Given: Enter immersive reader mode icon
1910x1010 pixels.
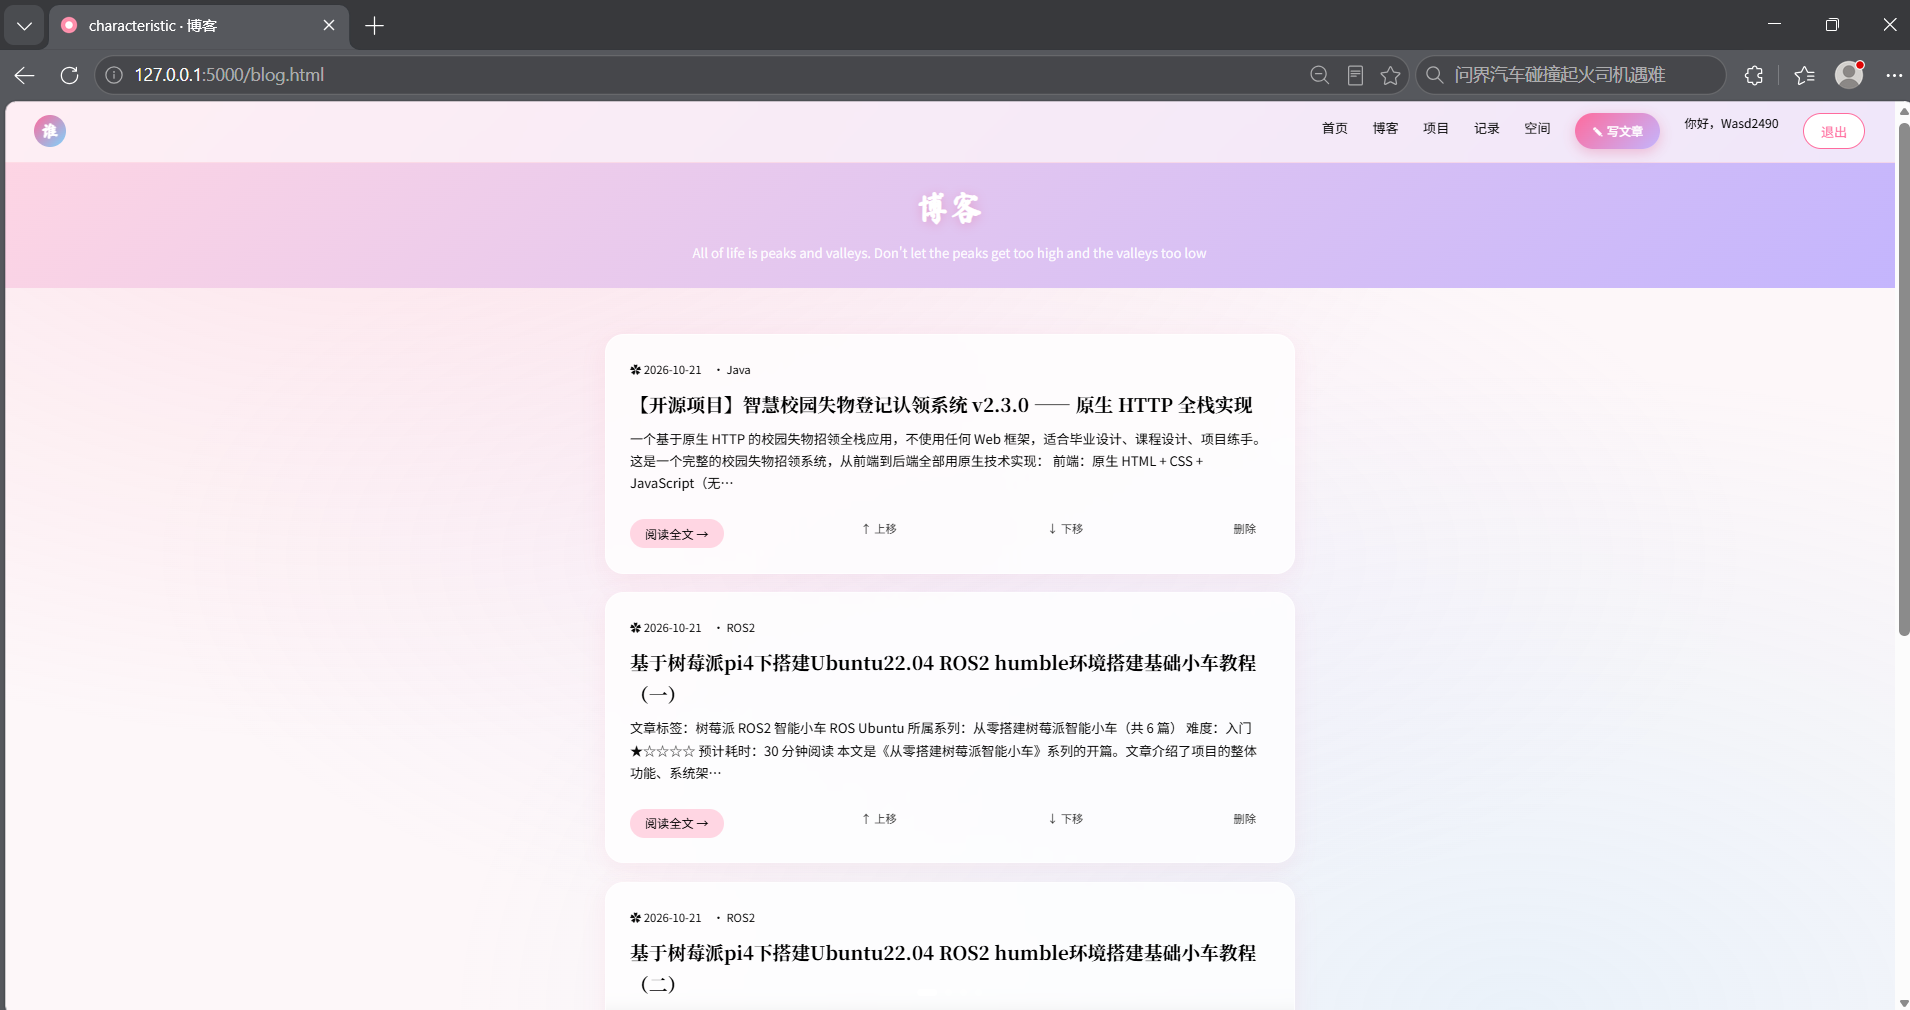Looking at the screenshot, I should coord(1355,75).
